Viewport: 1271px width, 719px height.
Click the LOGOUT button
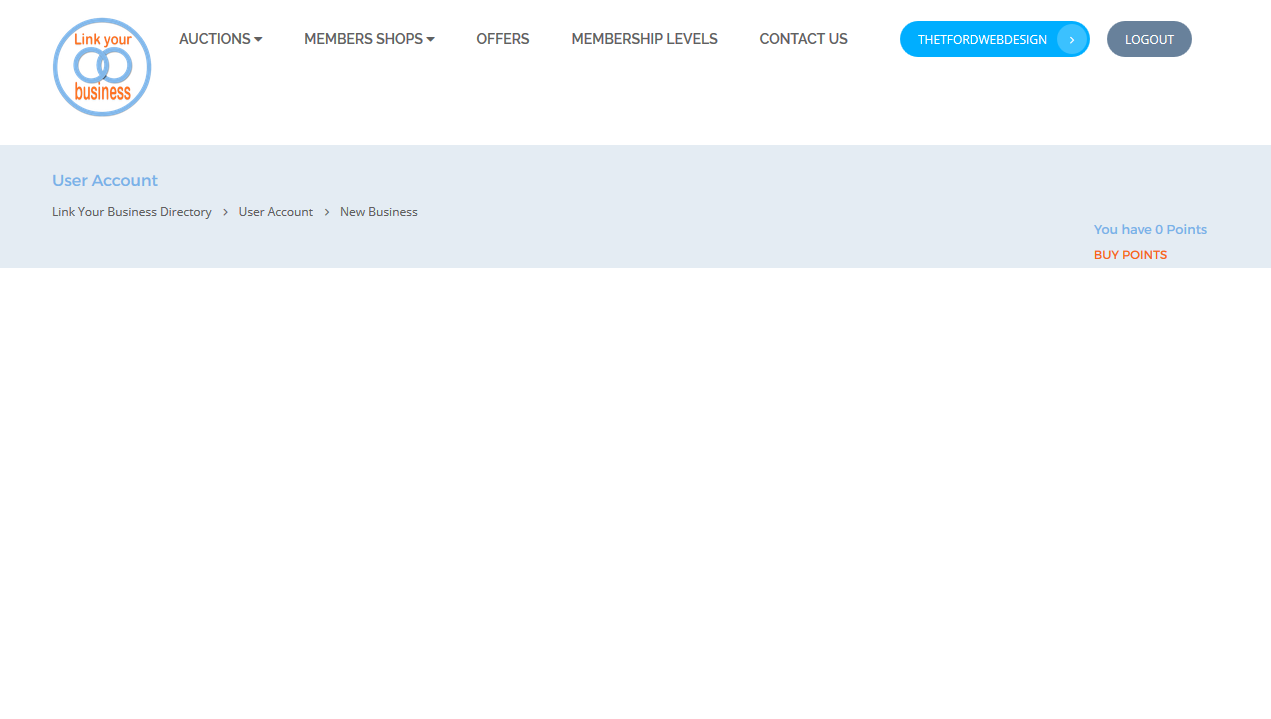pos(1149,39)
